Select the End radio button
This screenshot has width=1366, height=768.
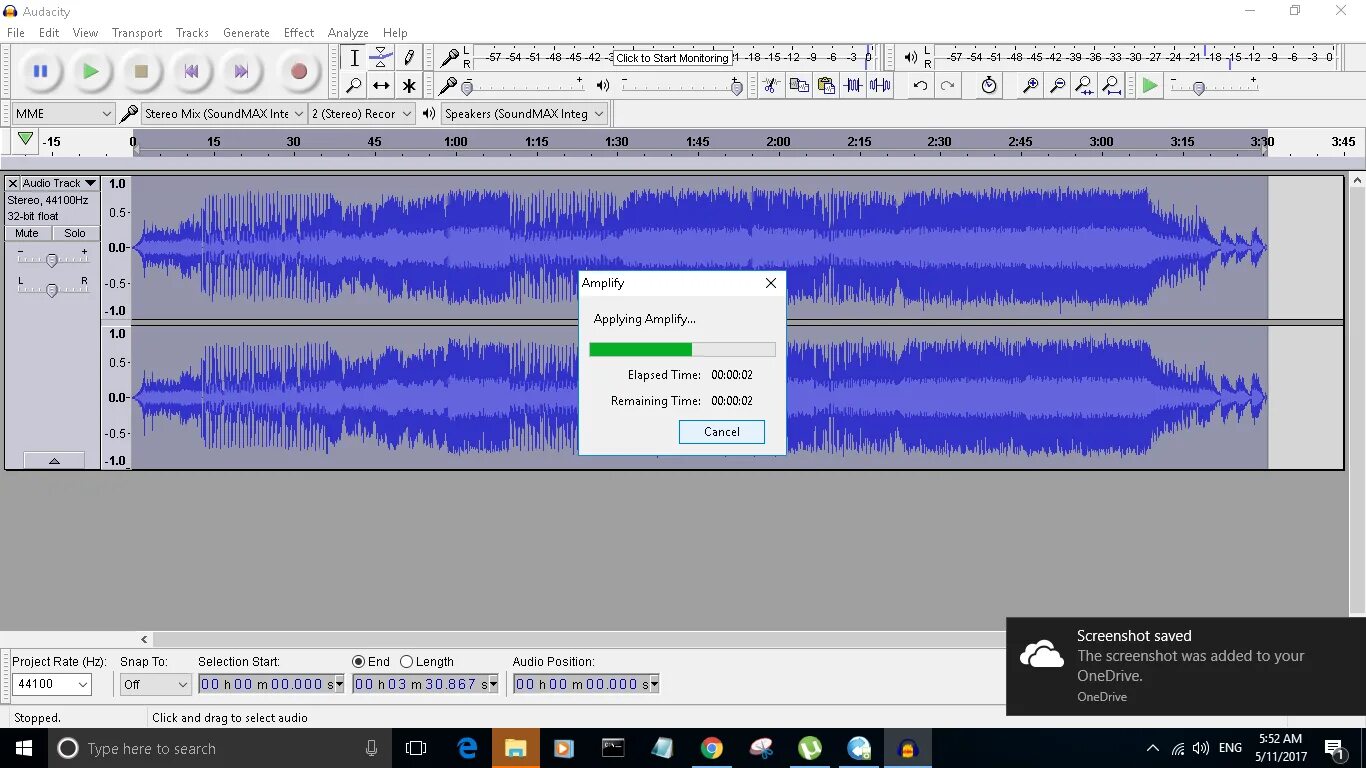click(x=359, y=662)
